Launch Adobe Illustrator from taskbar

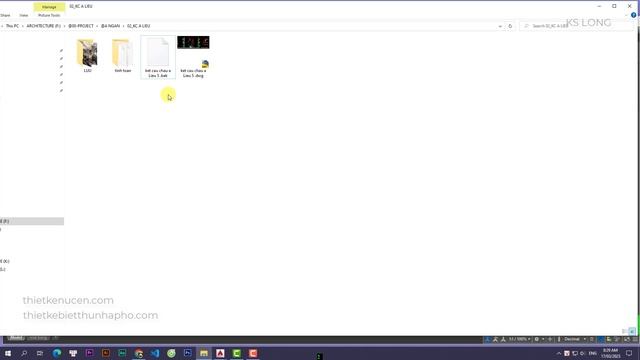point(106,353)
